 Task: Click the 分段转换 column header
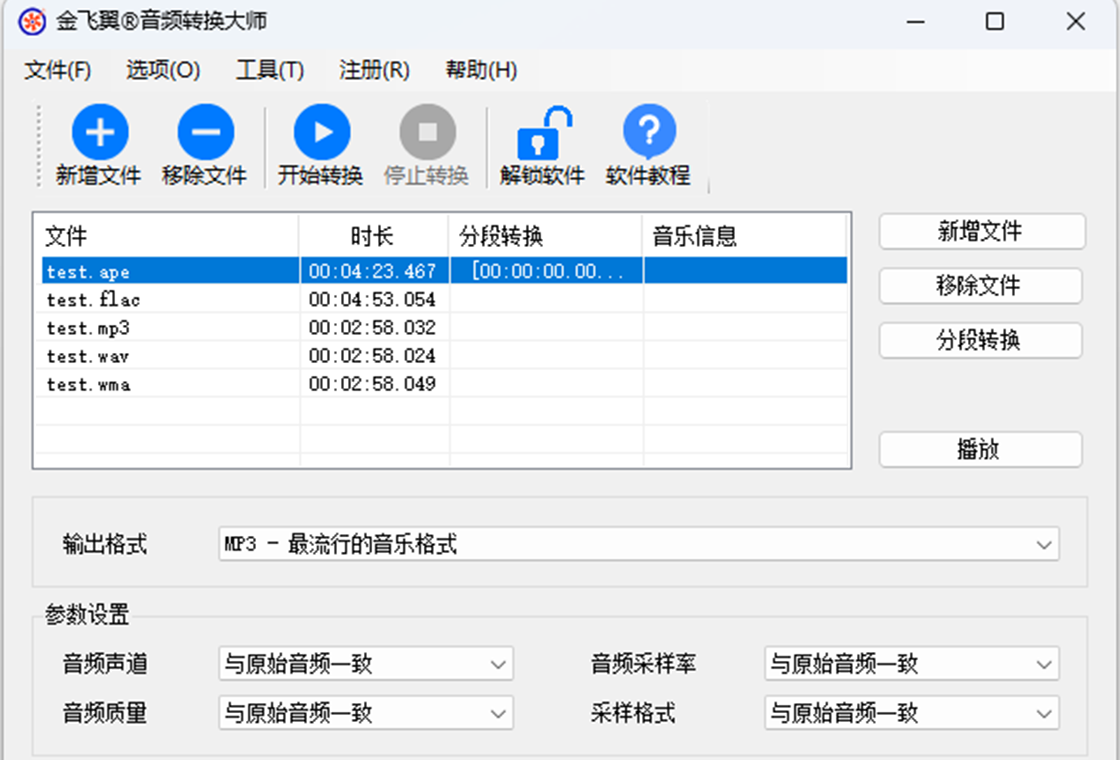point(546,236)
